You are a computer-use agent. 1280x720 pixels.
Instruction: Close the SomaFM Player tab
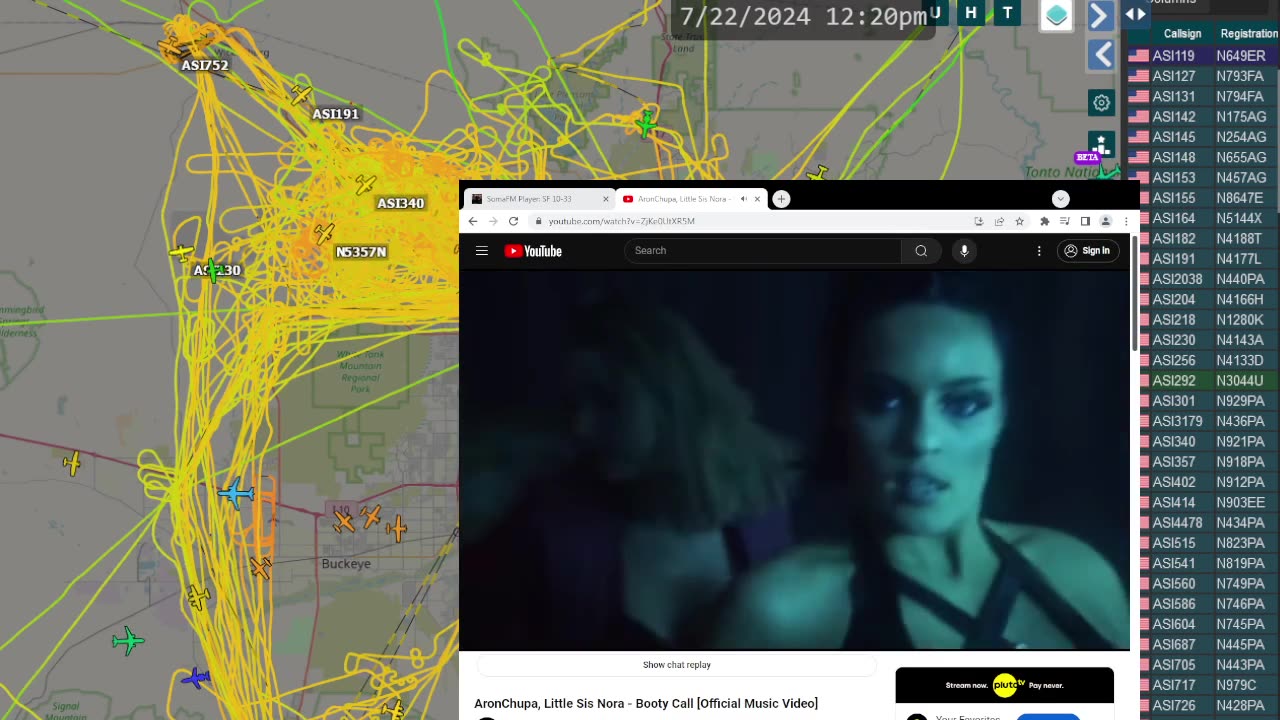[605, 199]
